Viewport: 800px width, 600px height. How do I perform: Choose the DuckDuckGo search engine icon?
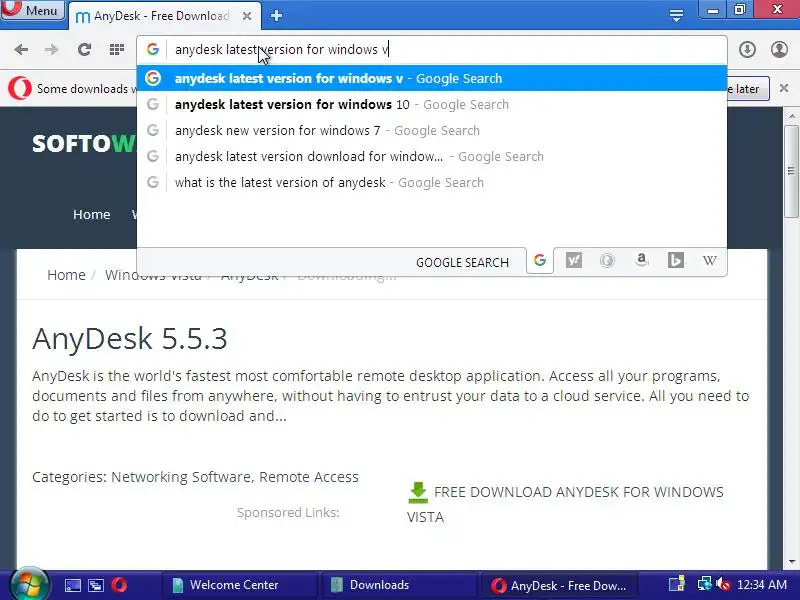tap(607, 261)
